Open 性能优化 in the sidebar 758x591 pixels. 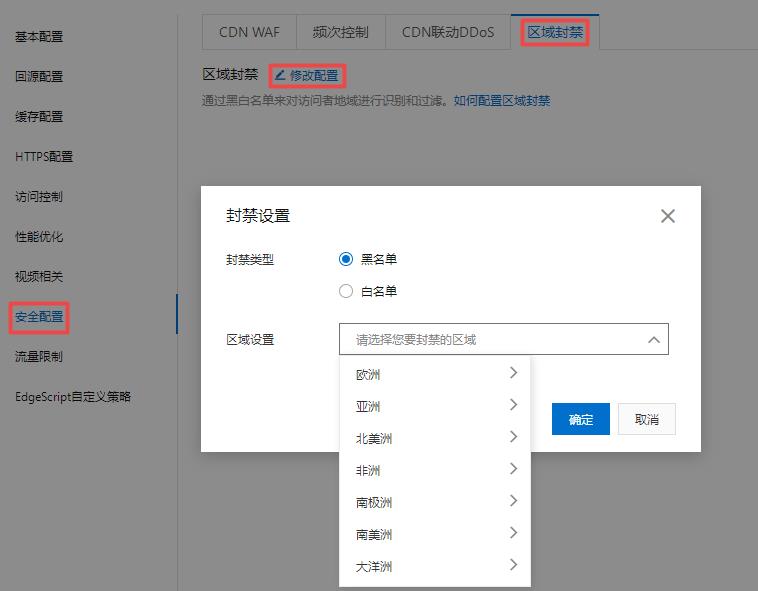coord(39,237)
